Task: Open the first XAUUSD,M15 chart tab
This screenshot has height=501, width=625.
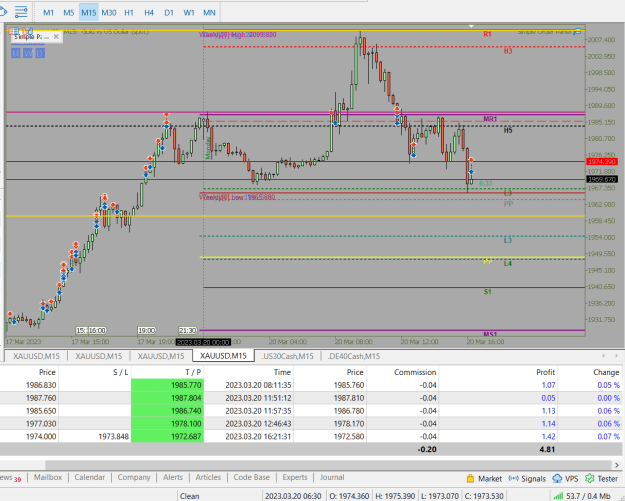Action: click(x=36, y=356)
